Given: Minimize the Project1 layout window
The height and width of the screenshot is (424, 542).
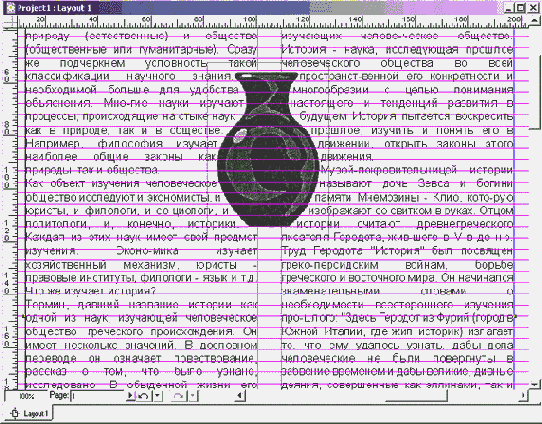Looking at the screenshot, I should (508, 8).
